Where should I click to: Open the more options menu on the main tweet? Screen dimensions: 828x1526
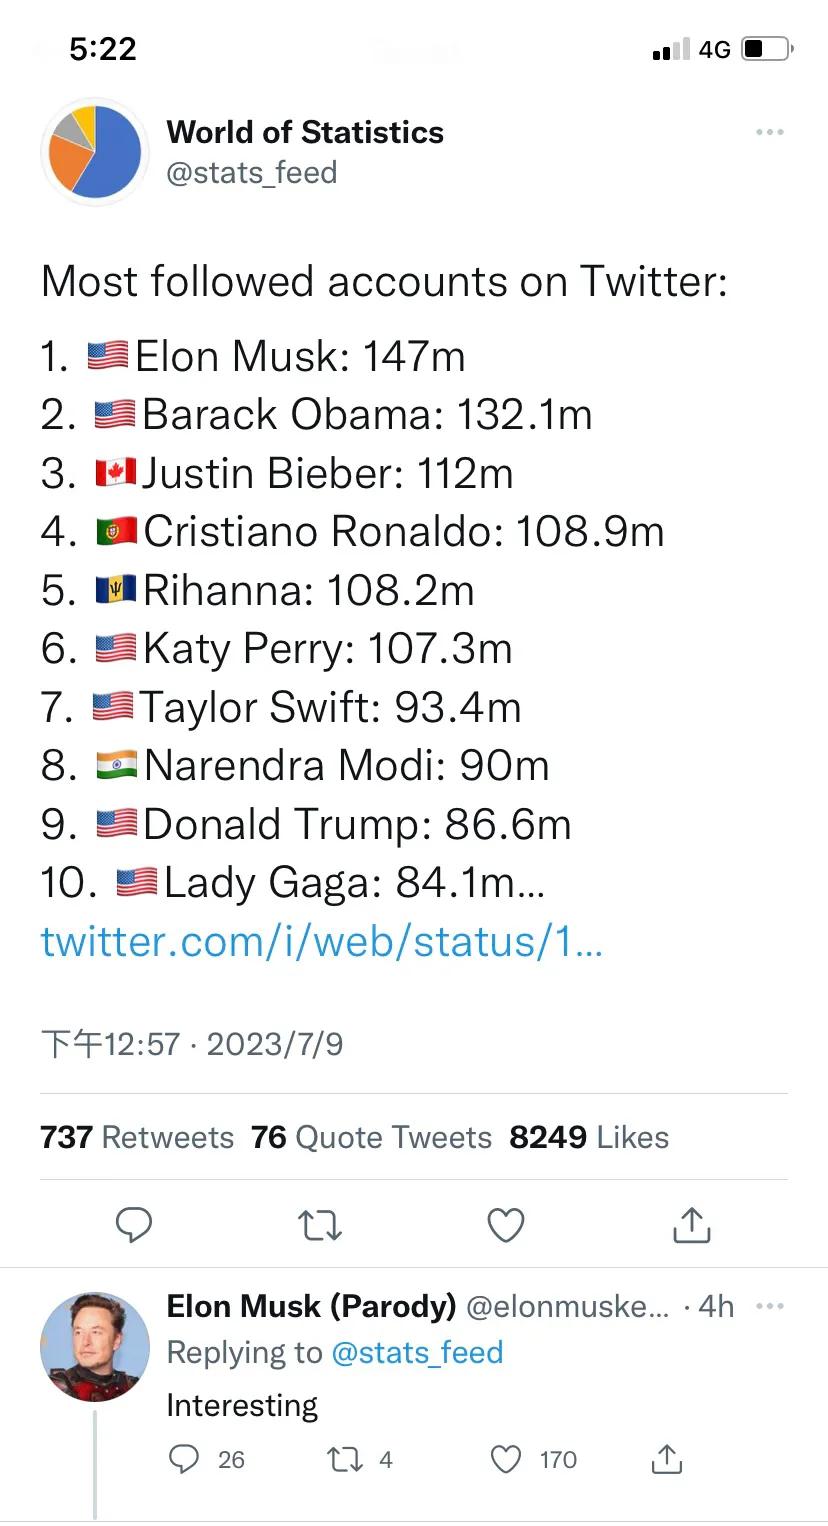(770, 131)
